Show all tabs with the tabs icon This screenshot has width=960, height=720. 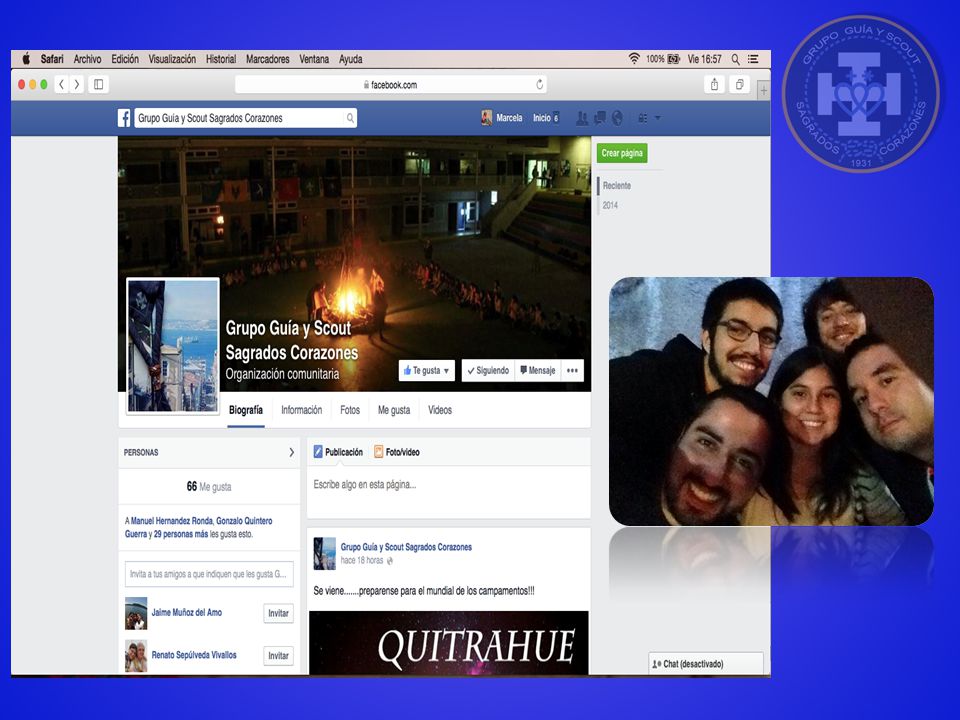coord(740,84)
